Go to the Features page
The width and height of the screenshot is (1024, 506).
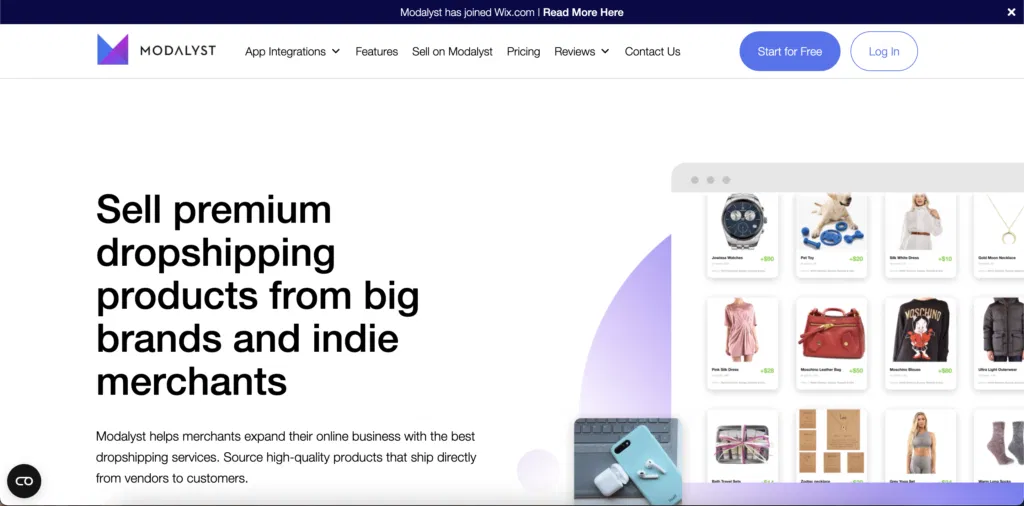tap(377, 52)
